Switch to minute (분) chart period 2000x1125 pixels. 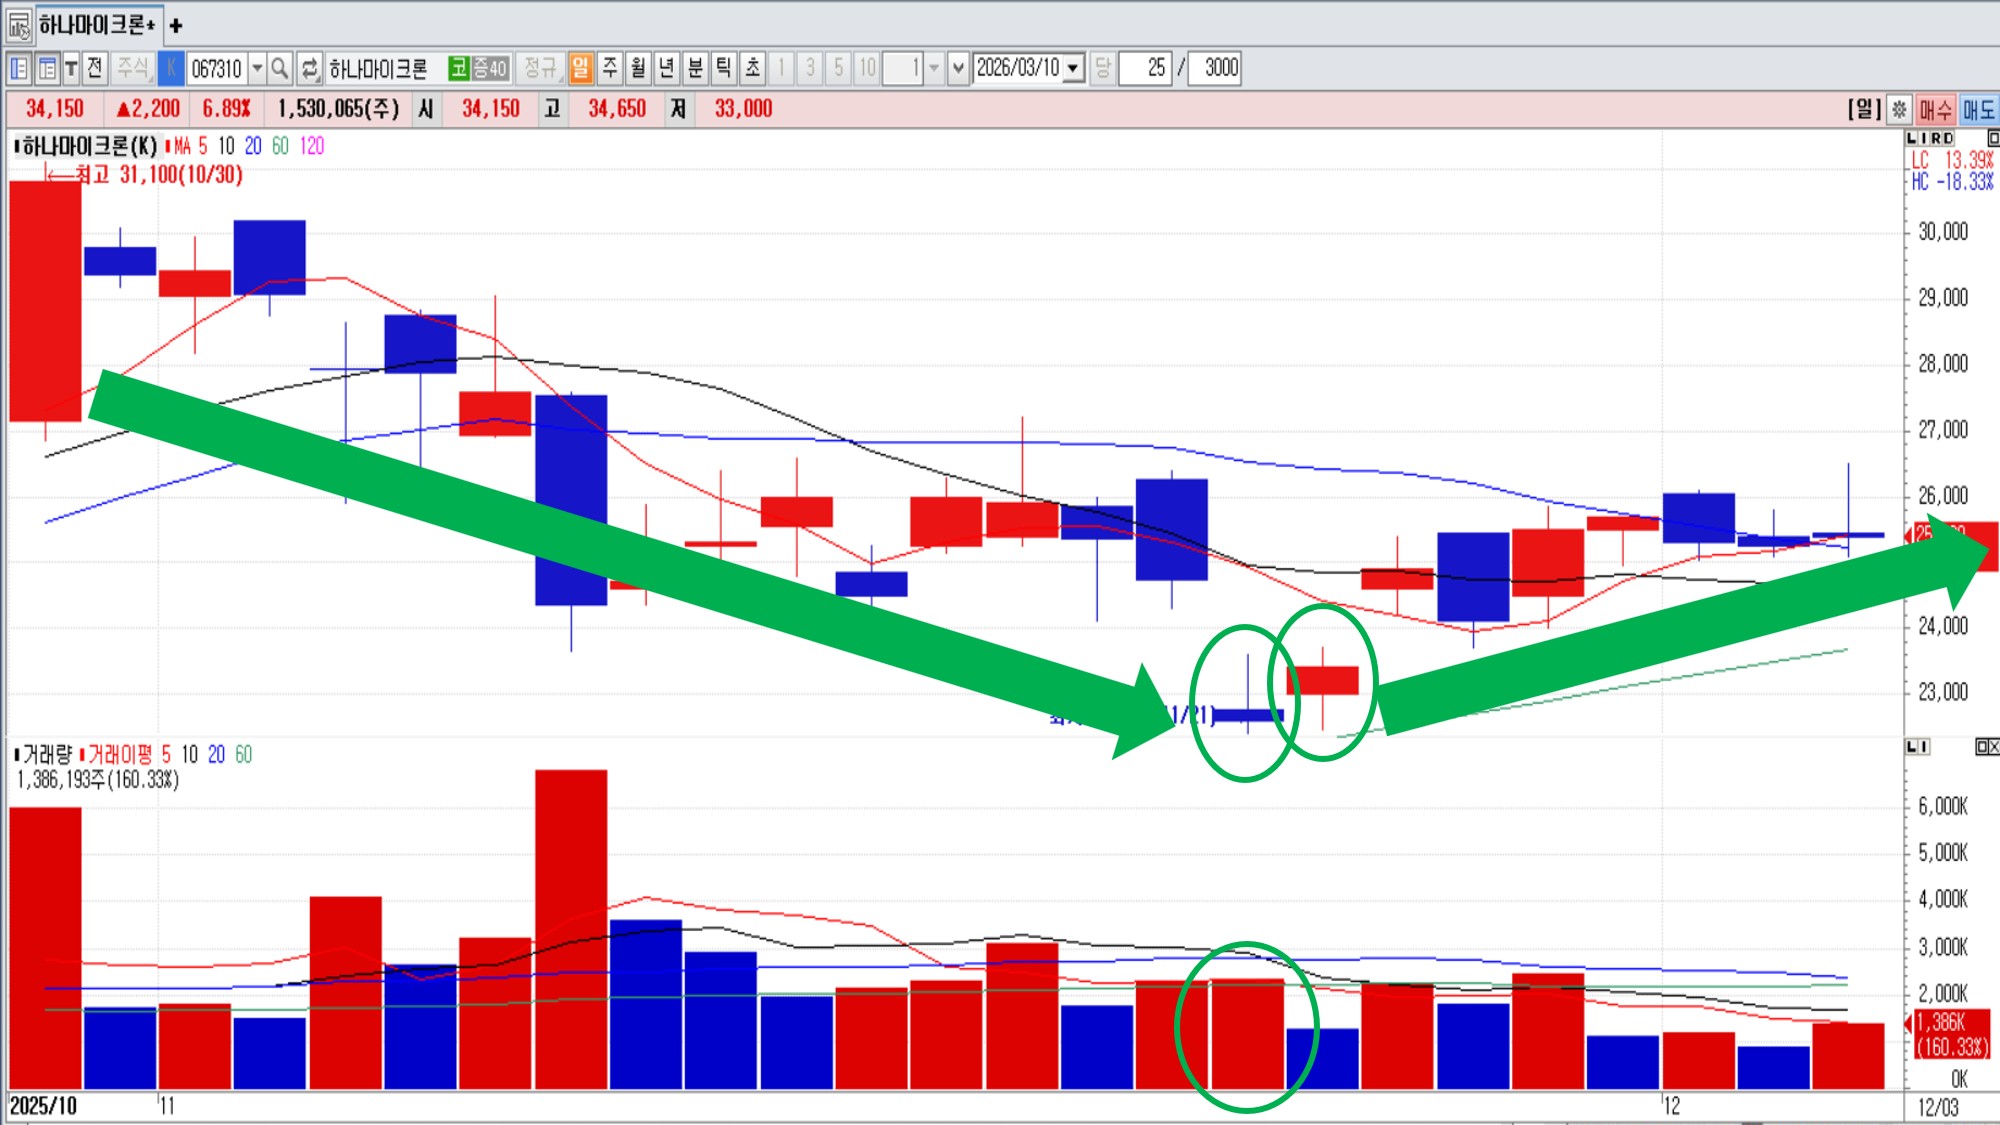(695, 68)
